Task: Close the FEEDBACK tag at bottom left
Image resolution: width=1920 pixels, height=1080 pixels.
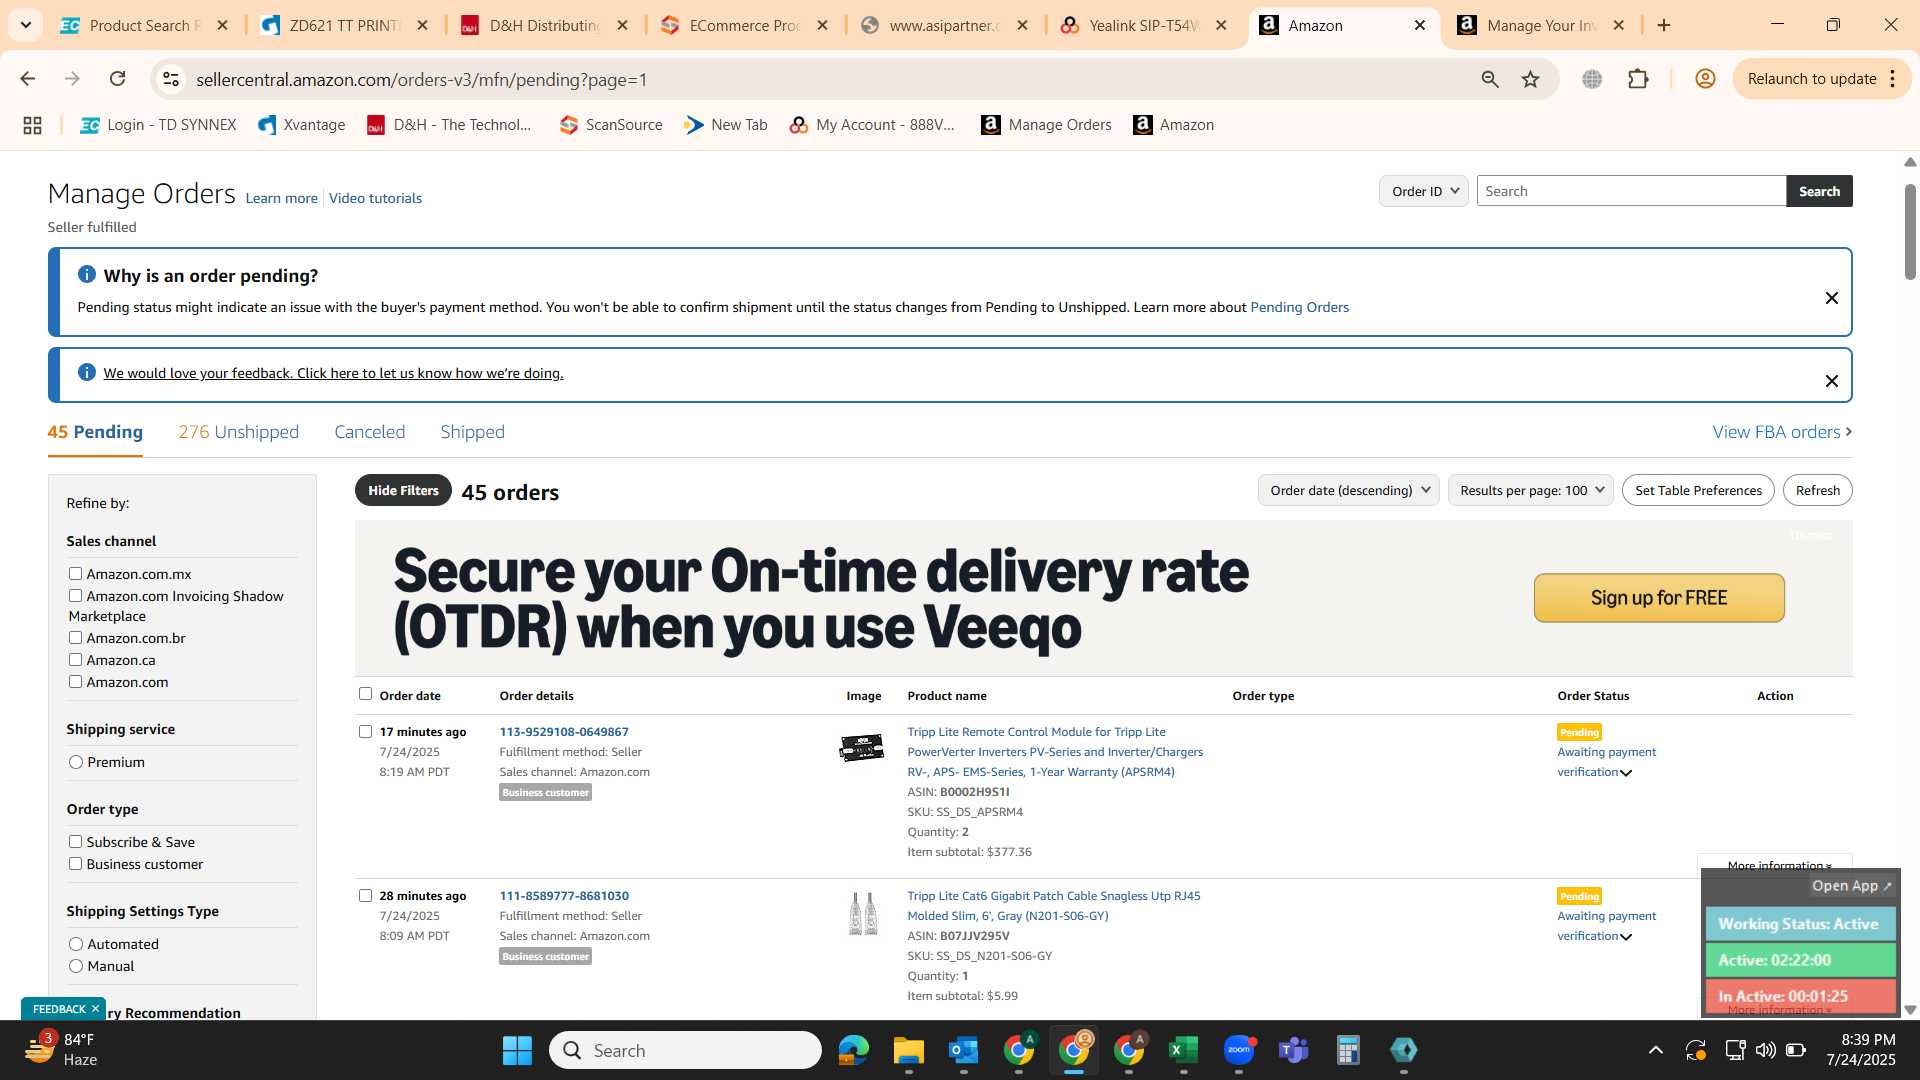Action: (x=95, y=1009)
